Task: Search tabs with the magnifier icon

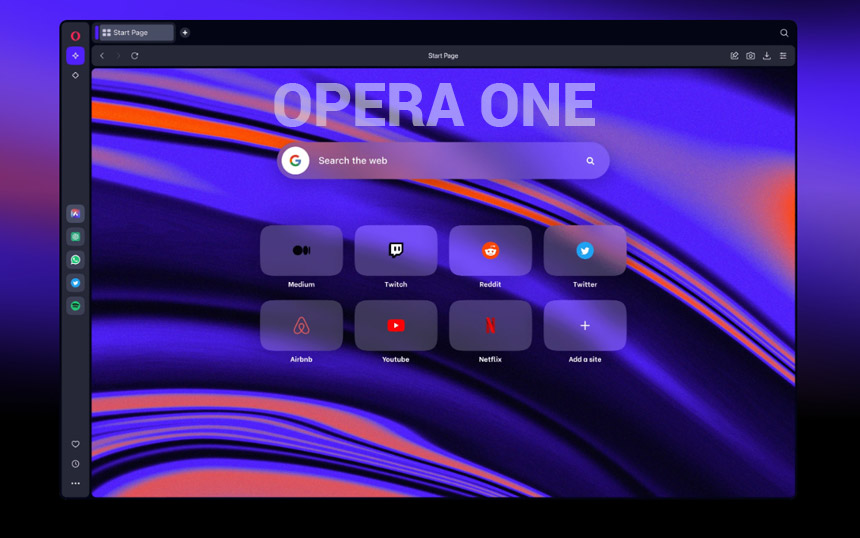Action: point(784,33)
